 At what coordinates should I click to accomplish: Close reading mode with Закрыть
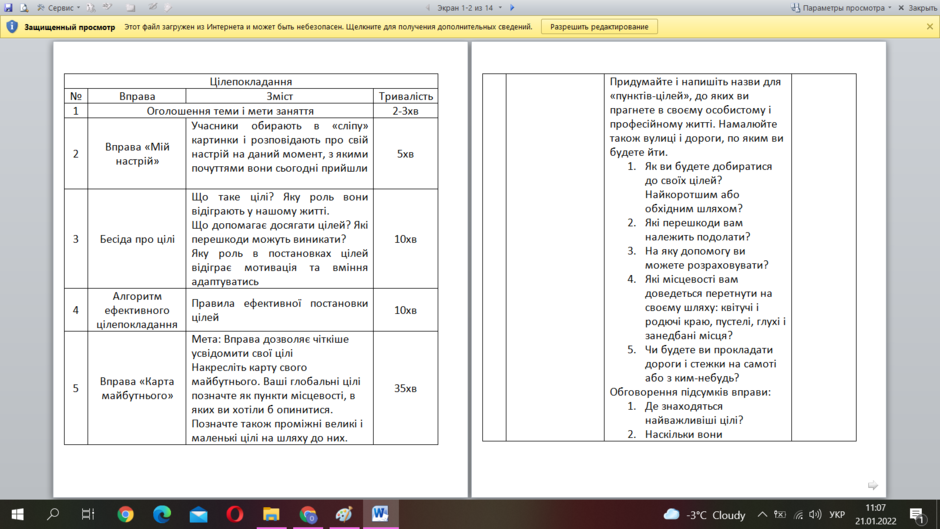tap(917, 8)
